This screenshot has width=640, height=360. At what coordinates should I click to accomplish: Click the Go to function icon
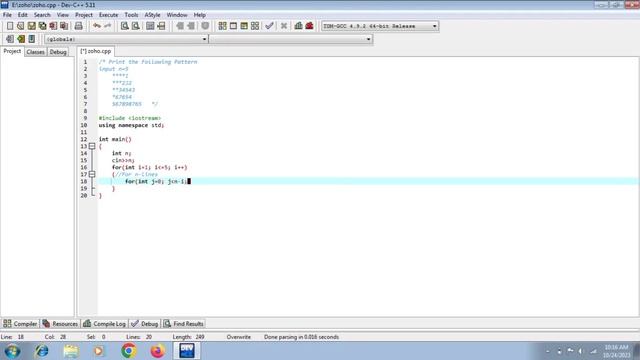[x=150, y=26]
